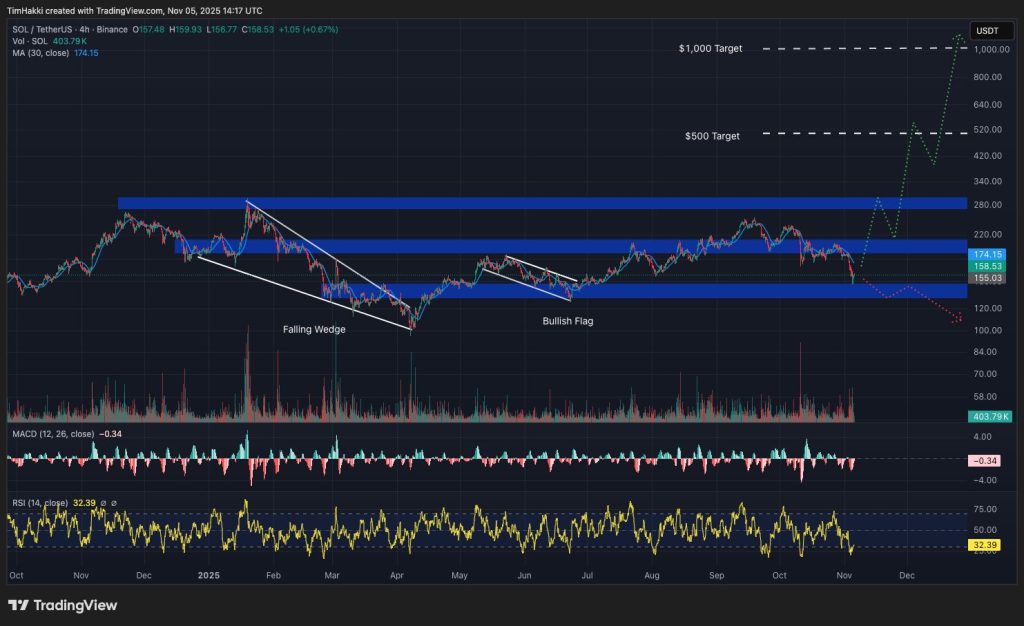Click the TradingView wordmark link
The width and height of the screenshot is (1024, 626).
click(x=75, y=605)
